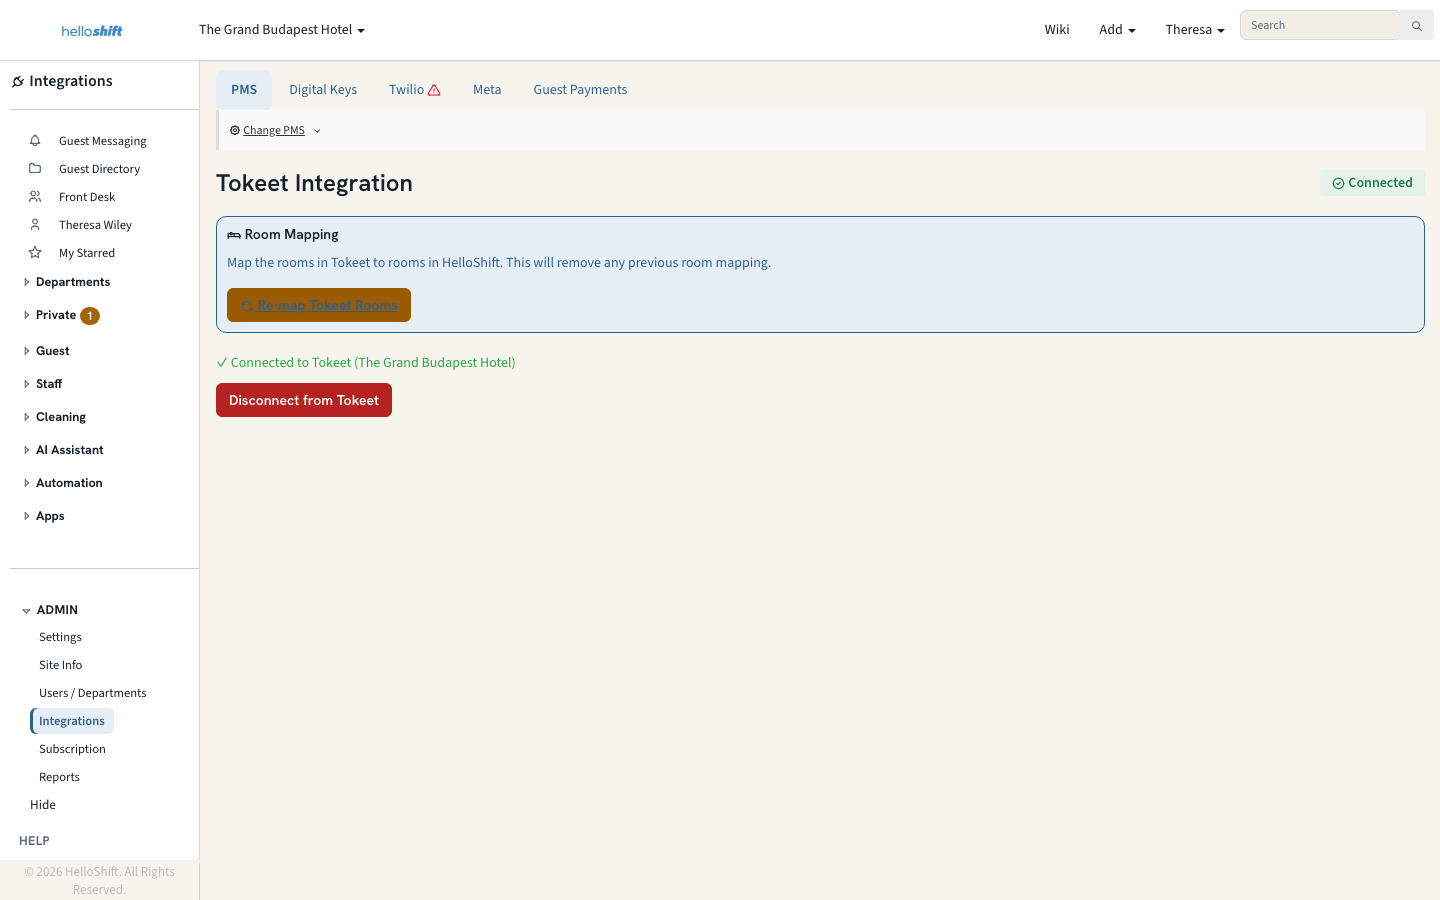Collapse the ADMIN section

coord(27,611)
